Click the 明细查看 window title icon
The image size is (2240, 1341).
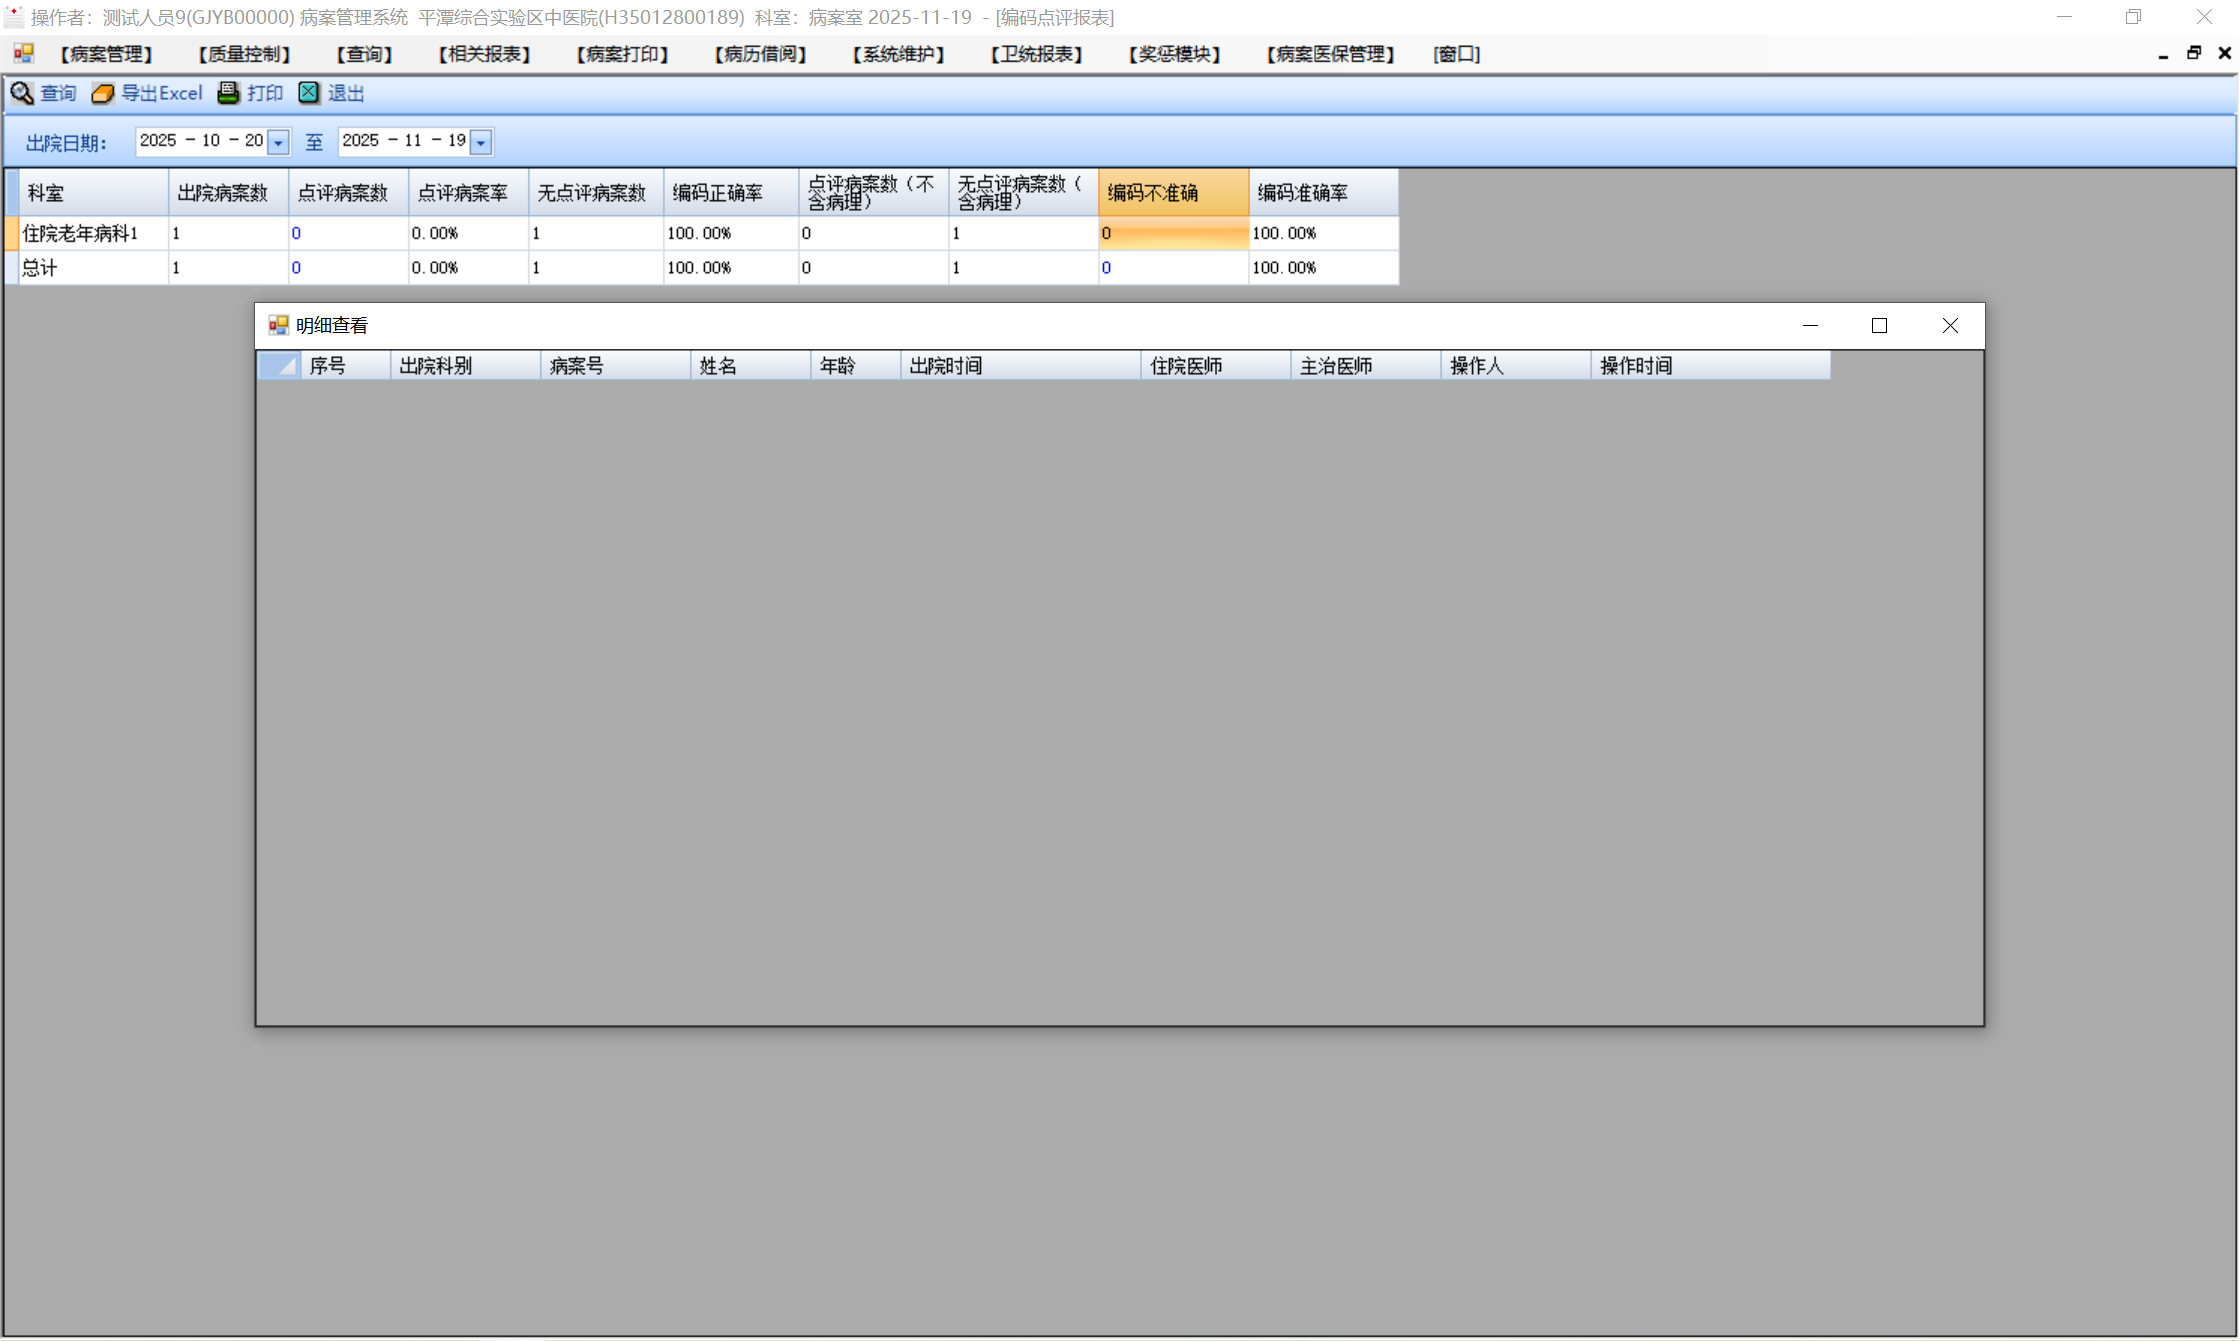point(278,325)
